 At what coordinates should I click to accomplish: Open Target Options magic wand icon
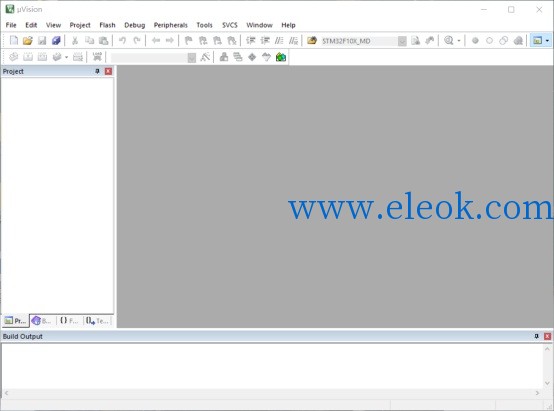(205, 57)
